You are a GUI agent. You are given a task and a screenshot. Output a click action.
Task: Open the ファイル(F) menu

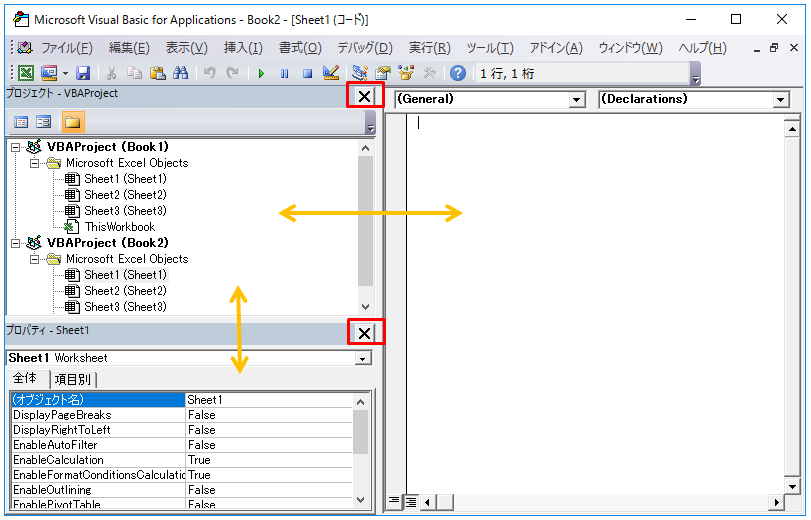[x=67, y=48]
